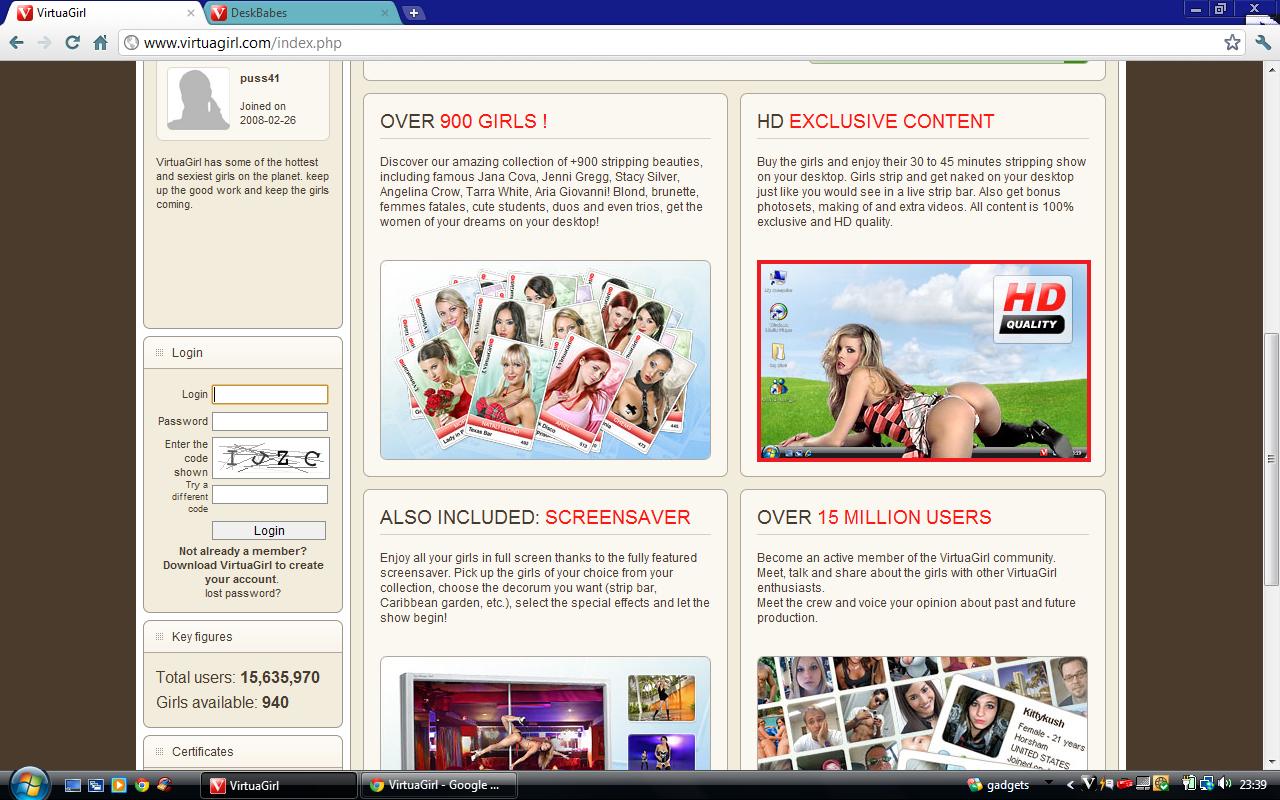
Task: Click the green-checkmark security tray icon
Action: 1160,784
